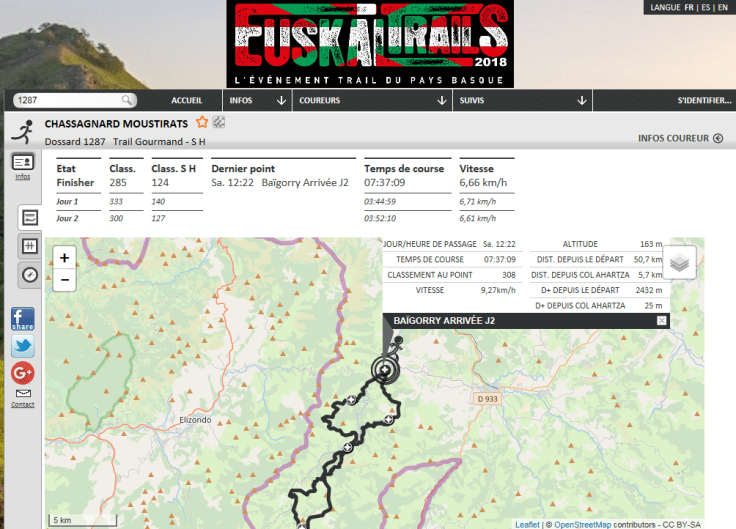
Task: Switch language to EN
Action: (721, 7)
